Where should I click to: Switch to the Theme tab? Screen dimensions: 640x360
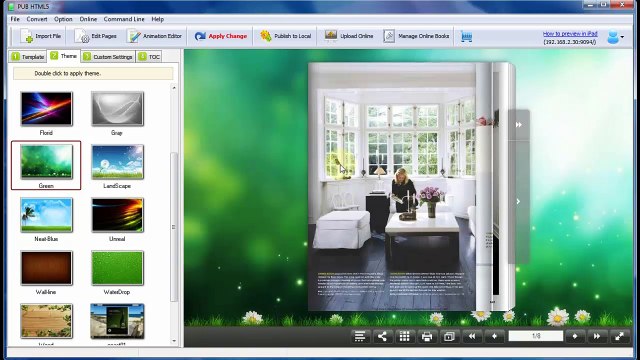pos(64,56)
